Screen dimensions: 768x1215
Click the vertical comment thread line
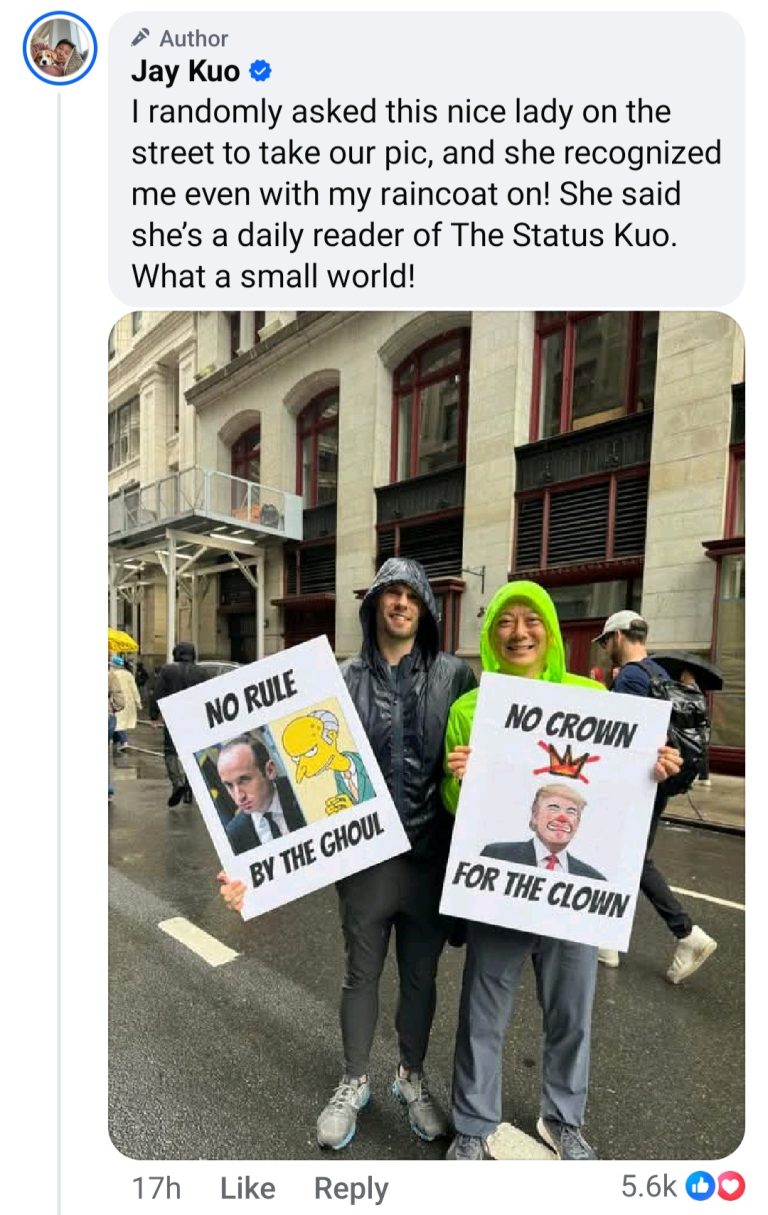(x=59, y=650)
